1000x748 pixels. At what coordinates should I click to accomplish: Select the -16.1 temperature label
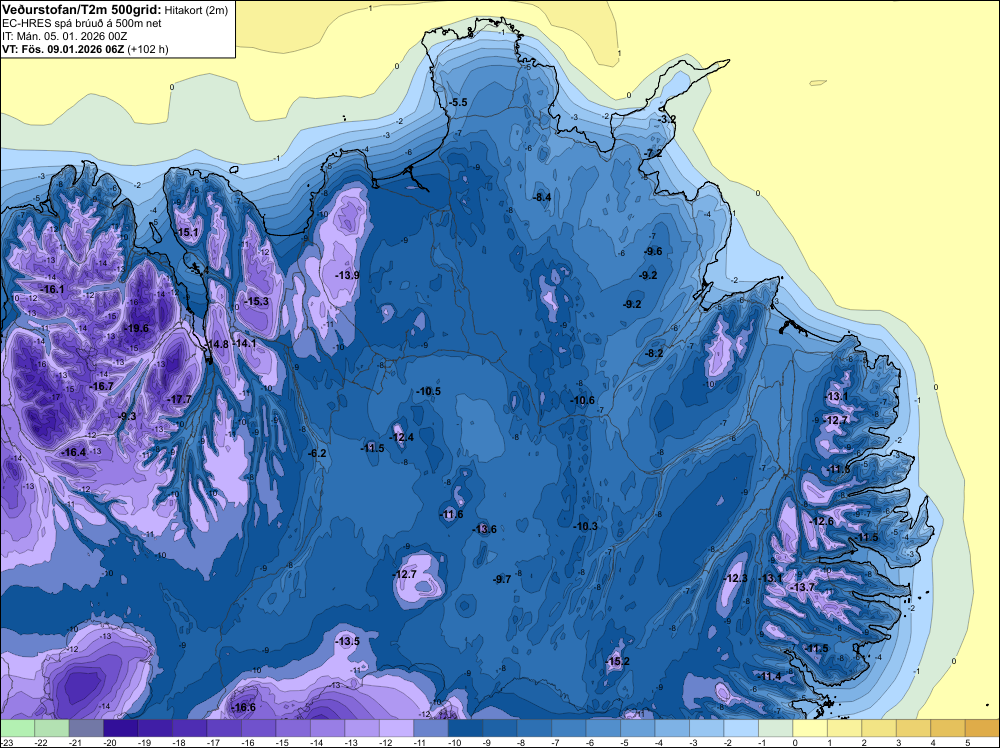[52, 290]
